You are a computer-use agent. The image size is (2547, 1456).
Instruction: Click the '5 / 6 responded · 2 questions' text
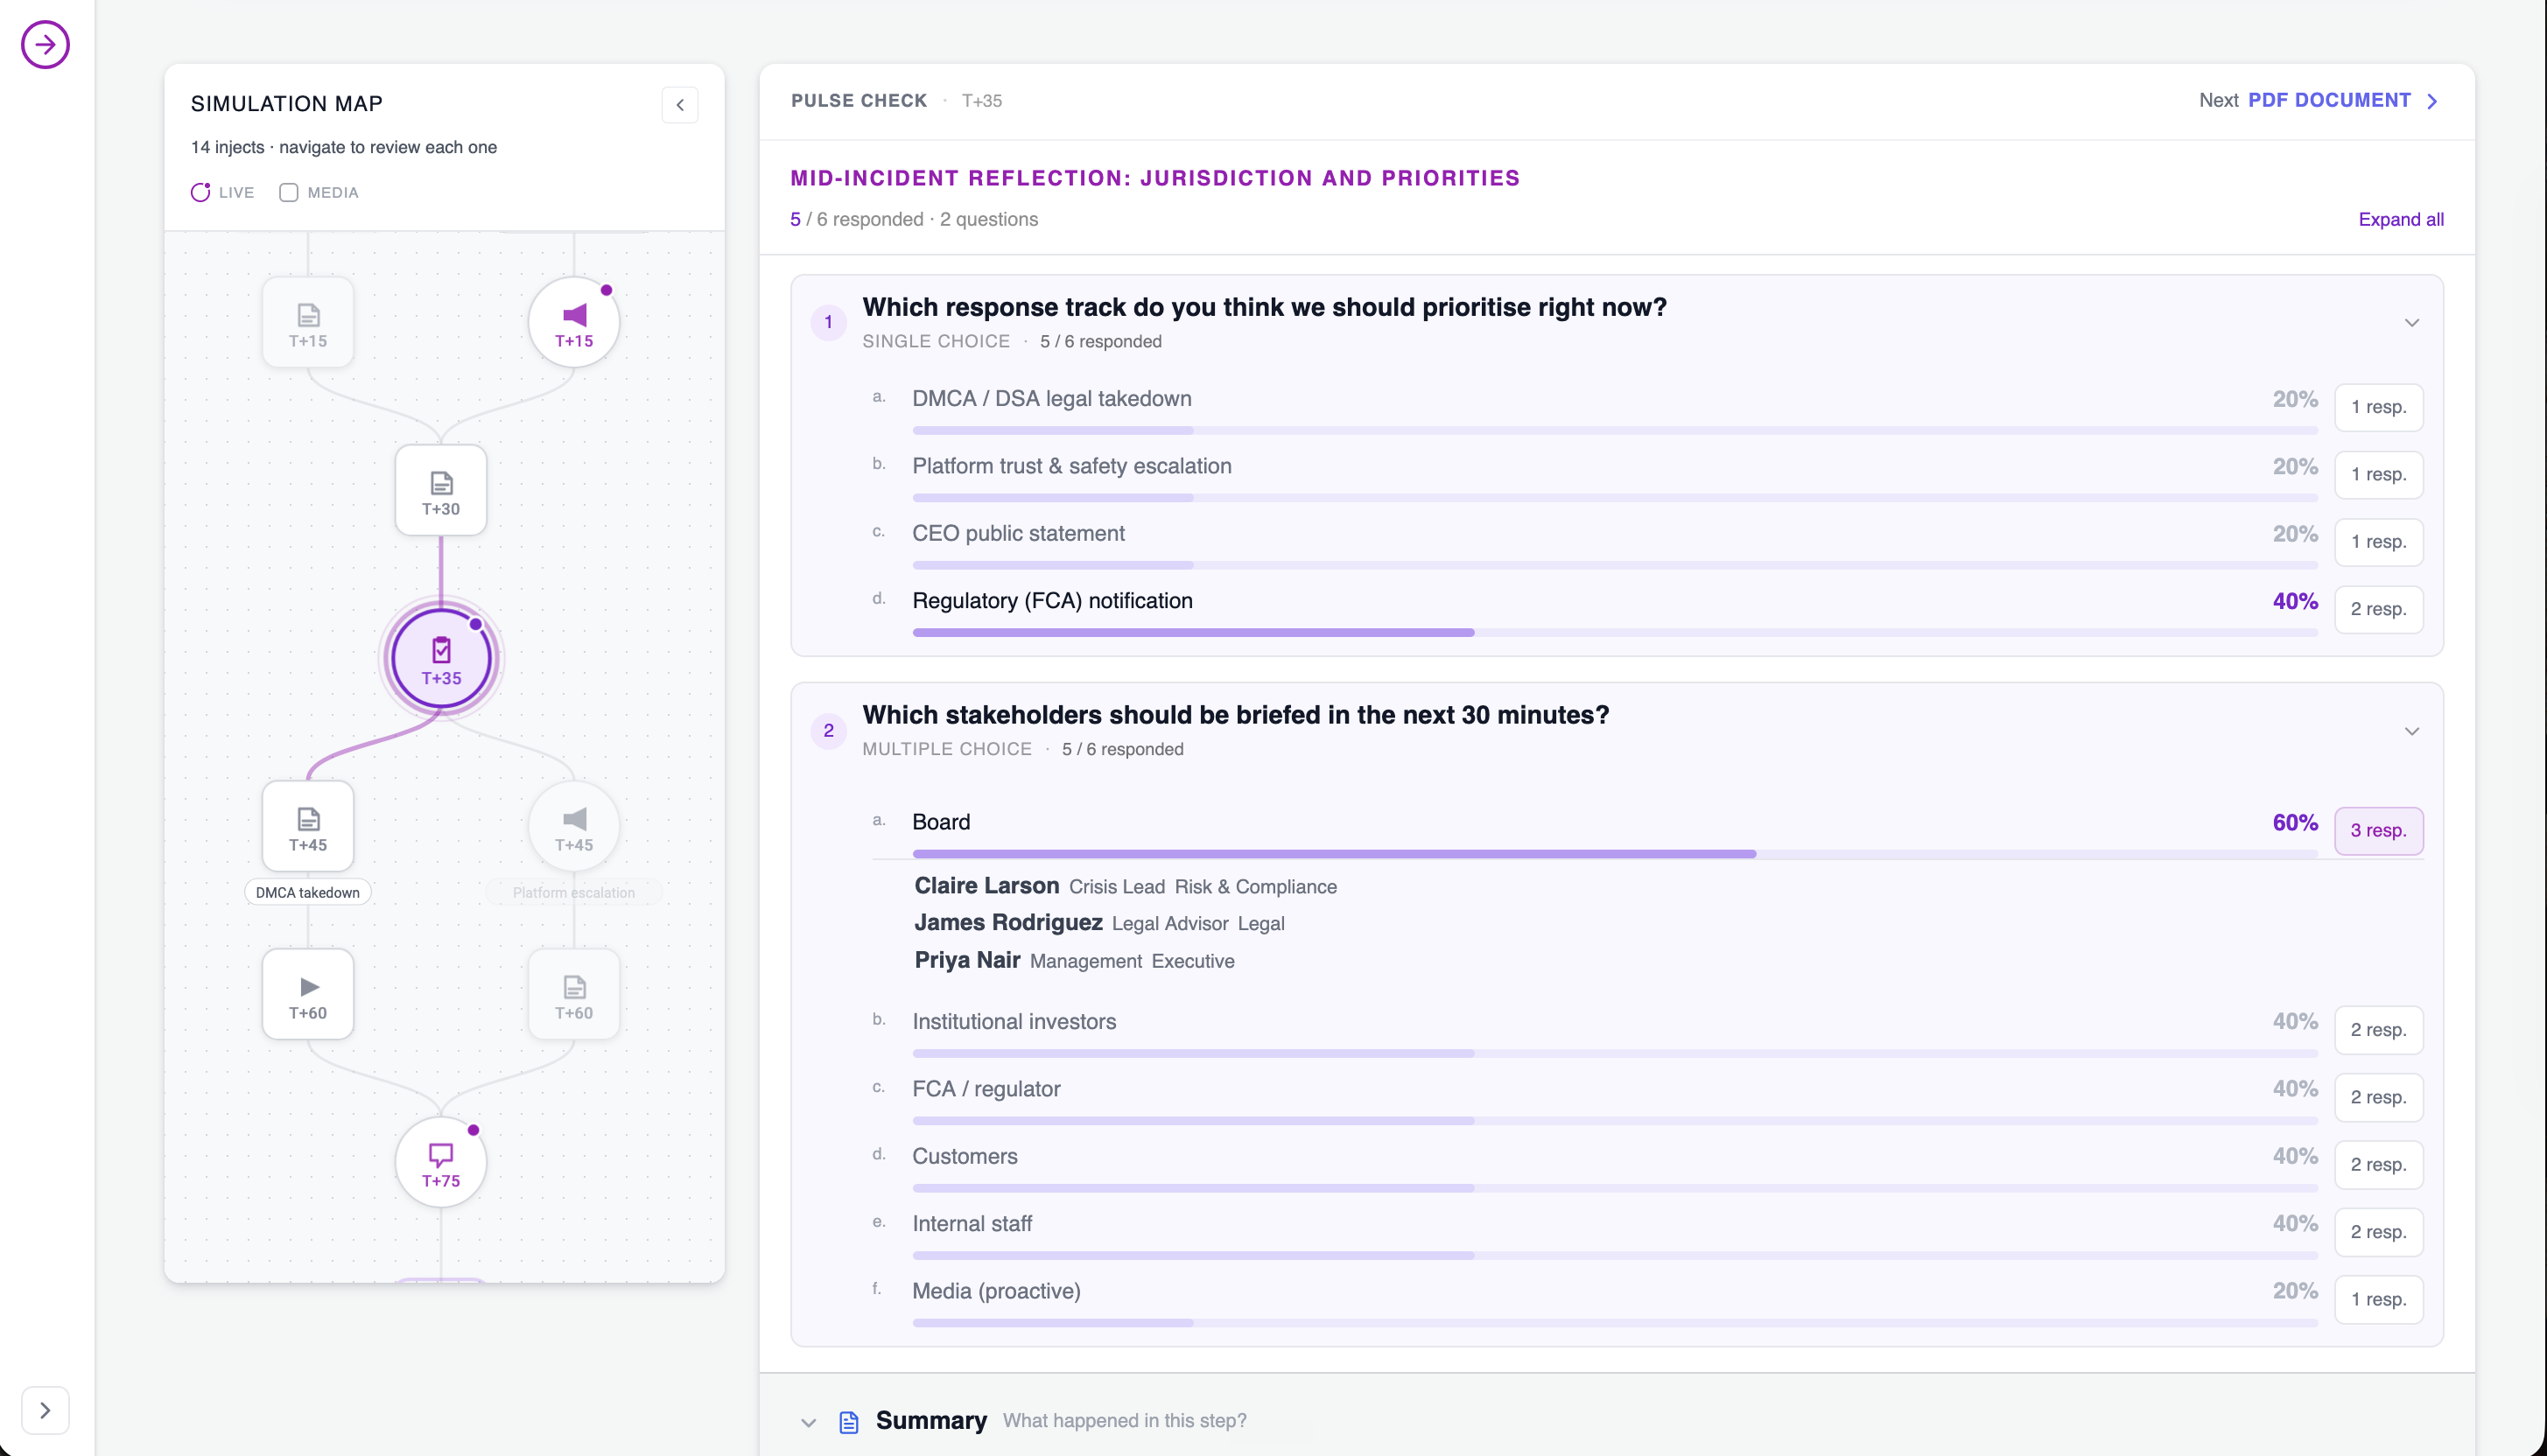(914, 219)
